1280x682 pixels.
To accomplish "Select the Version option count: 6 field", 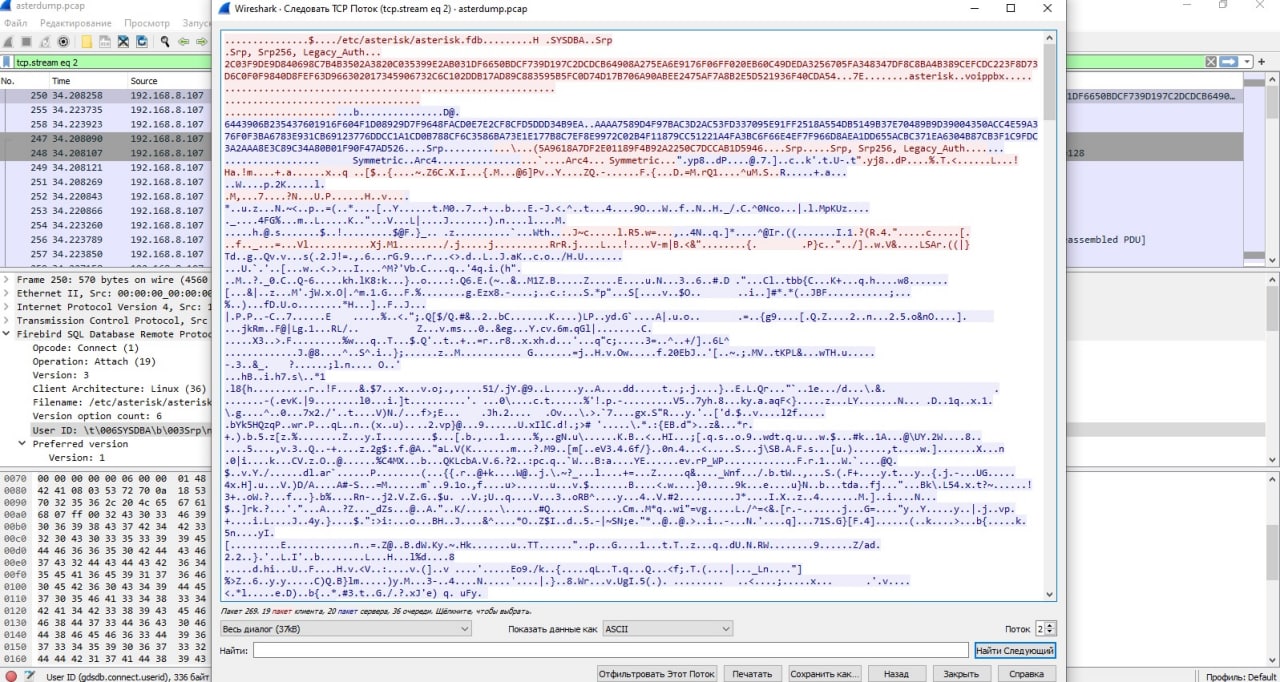I will (97, 416).
